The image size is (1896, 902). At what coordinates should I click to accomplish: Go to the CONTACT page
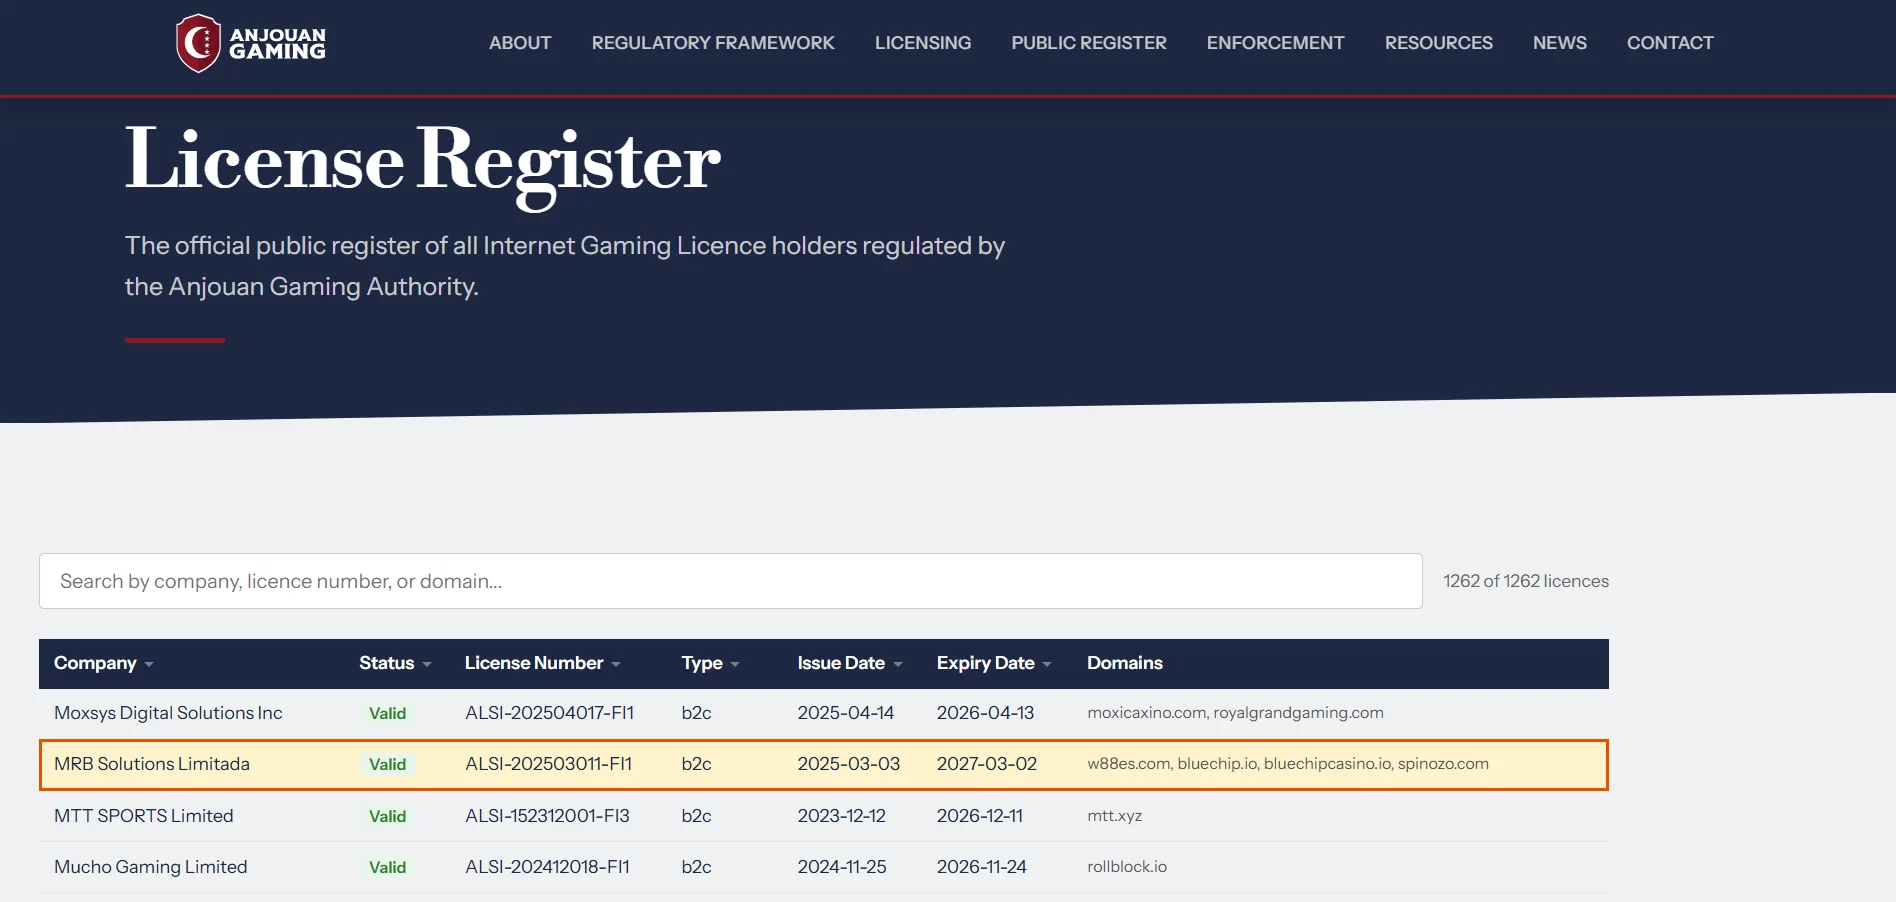coord(1670,43)
